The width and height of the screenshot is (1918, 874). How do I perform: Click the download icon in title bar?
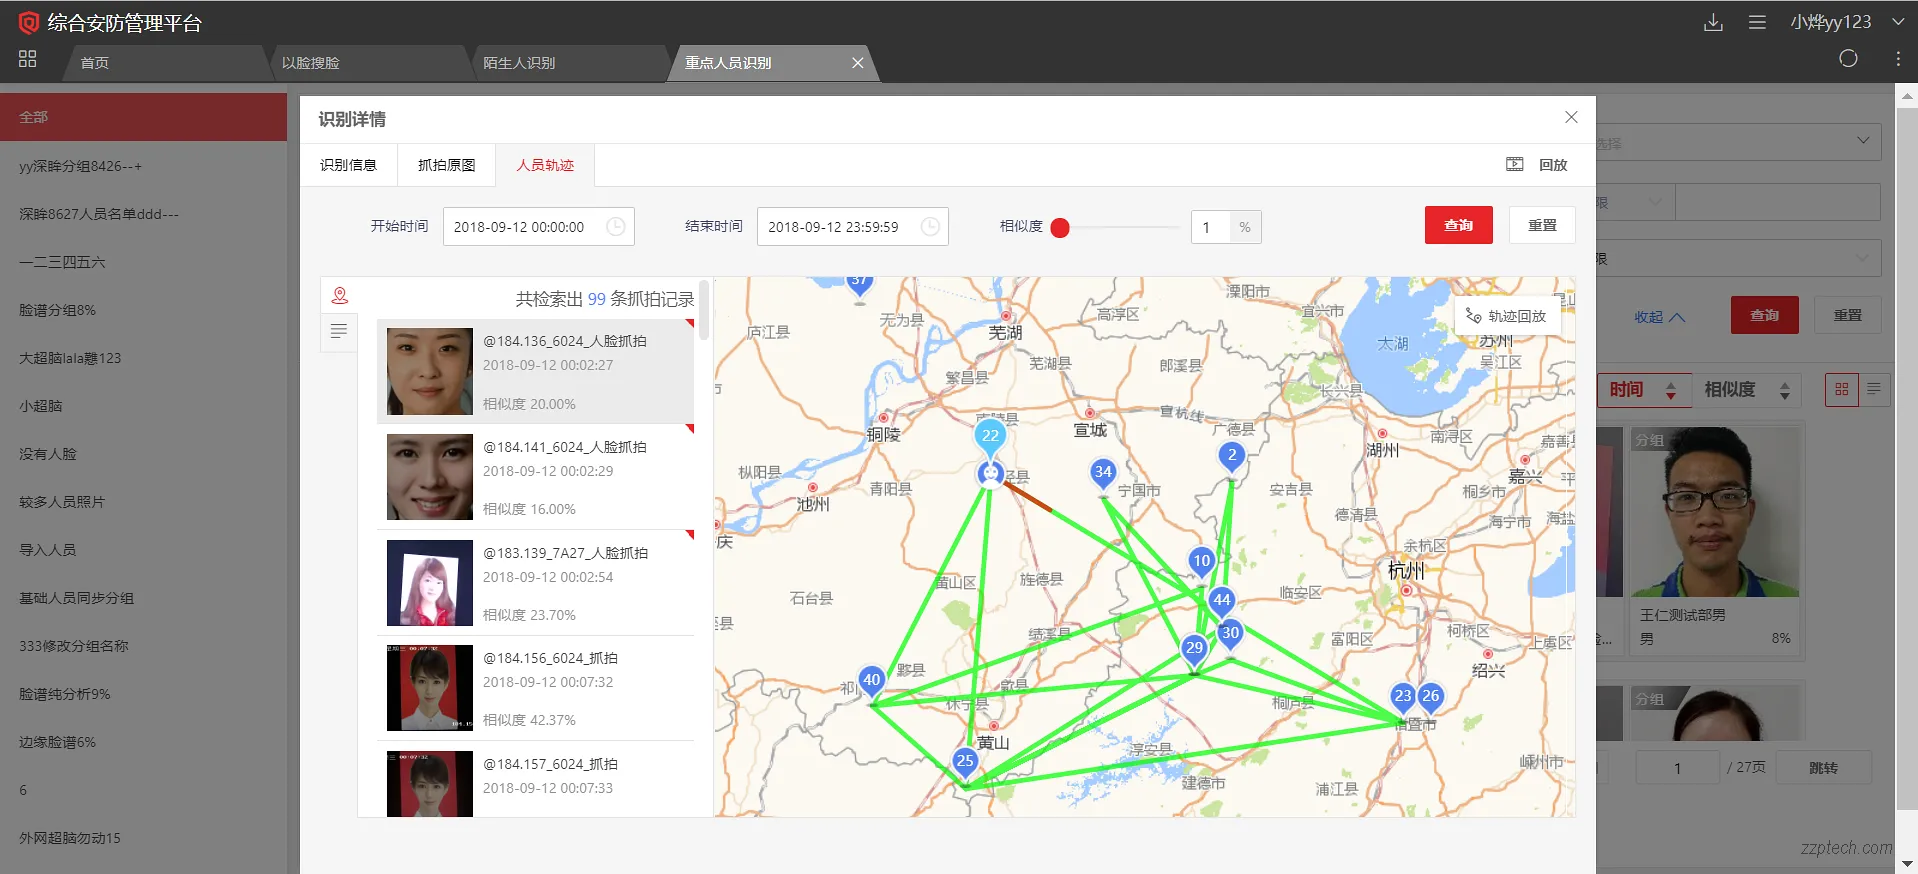click(x=1713, y=22)
